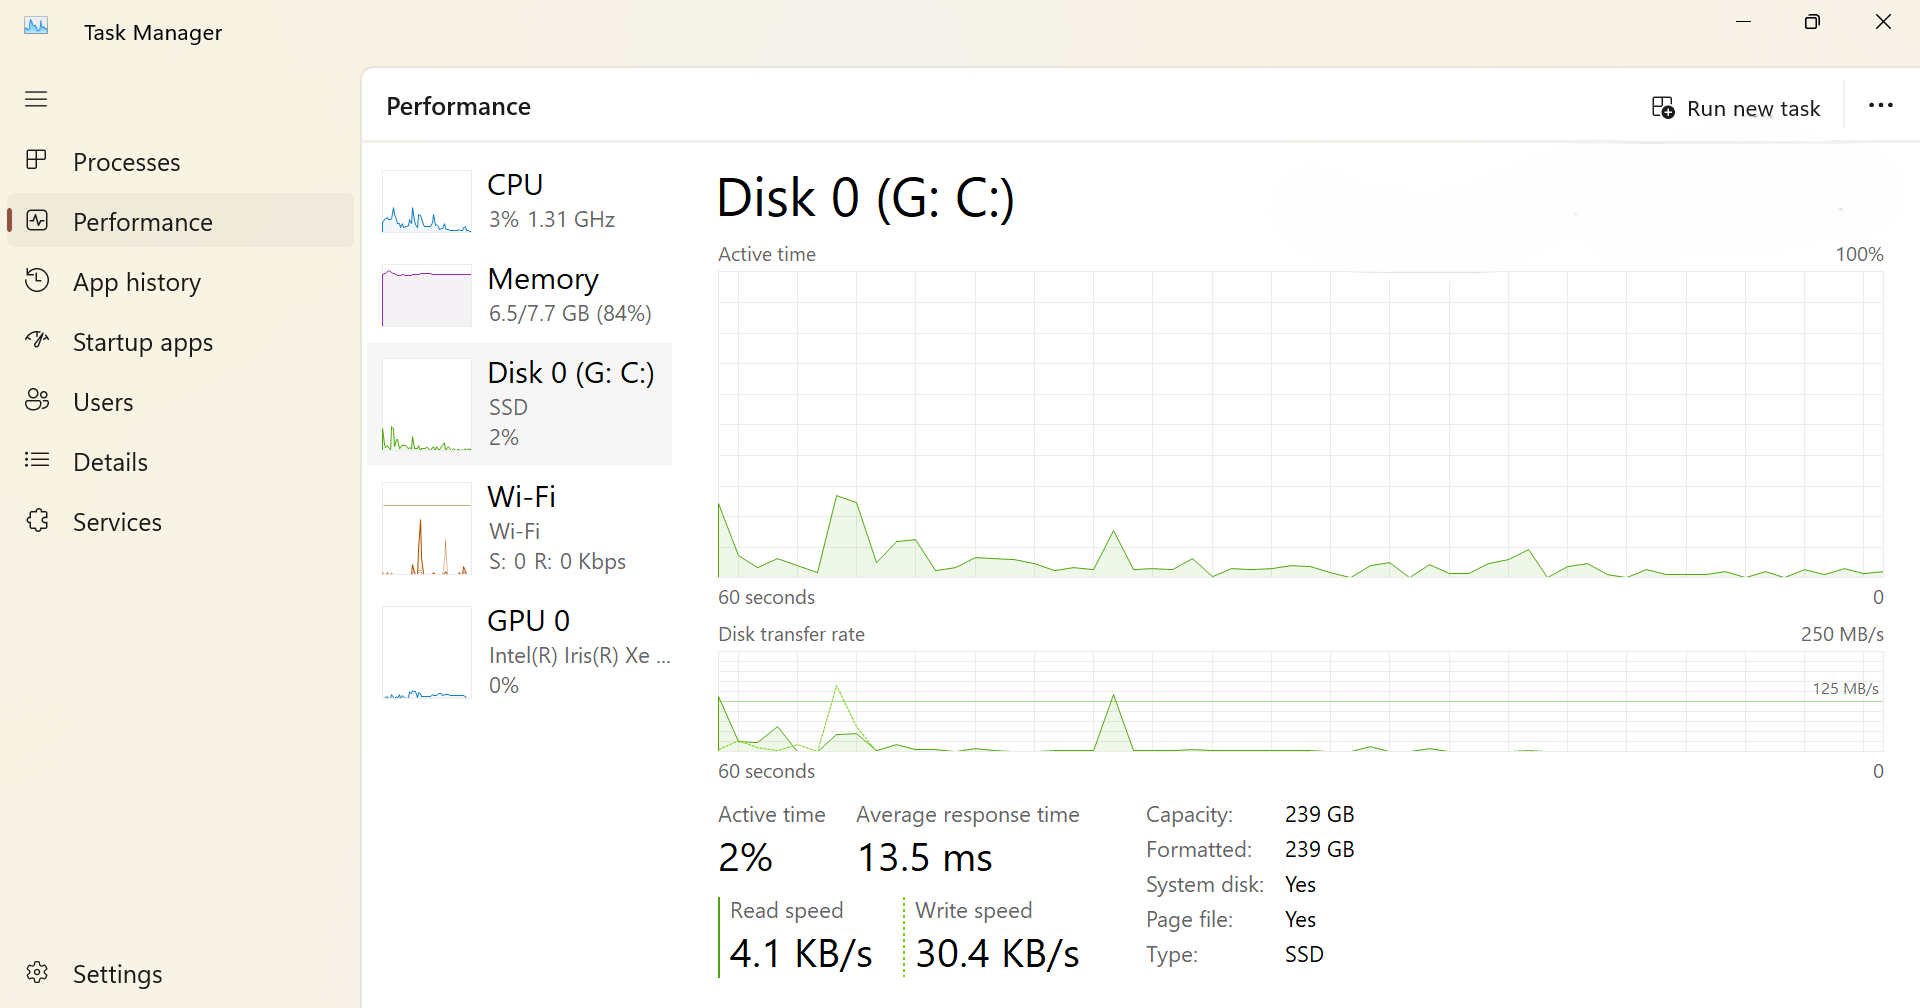Screen dimensions: 1920x1008
Task: Open Settings from the sidebar
Action: click(x=116, y=972)
